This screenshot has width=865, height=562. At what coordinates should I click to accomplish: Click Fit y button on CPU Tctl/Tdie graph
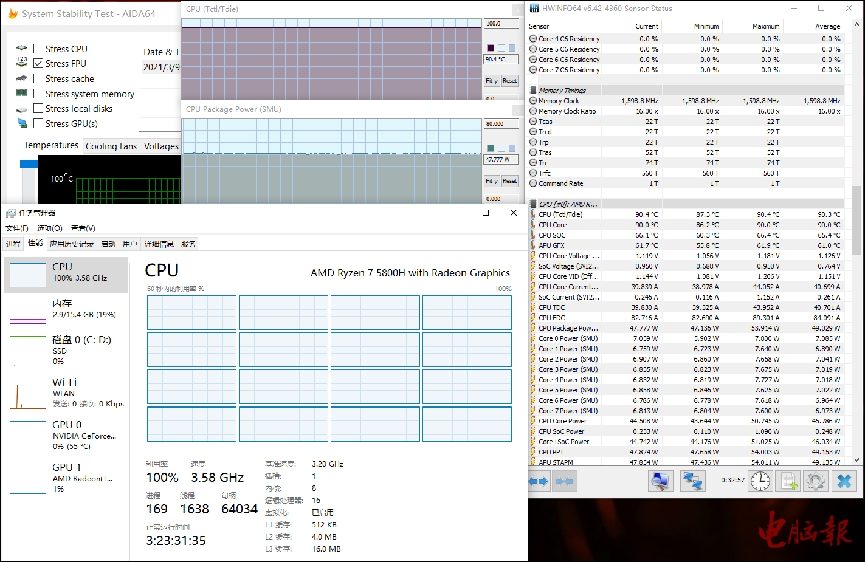click(x=491, y=81)
